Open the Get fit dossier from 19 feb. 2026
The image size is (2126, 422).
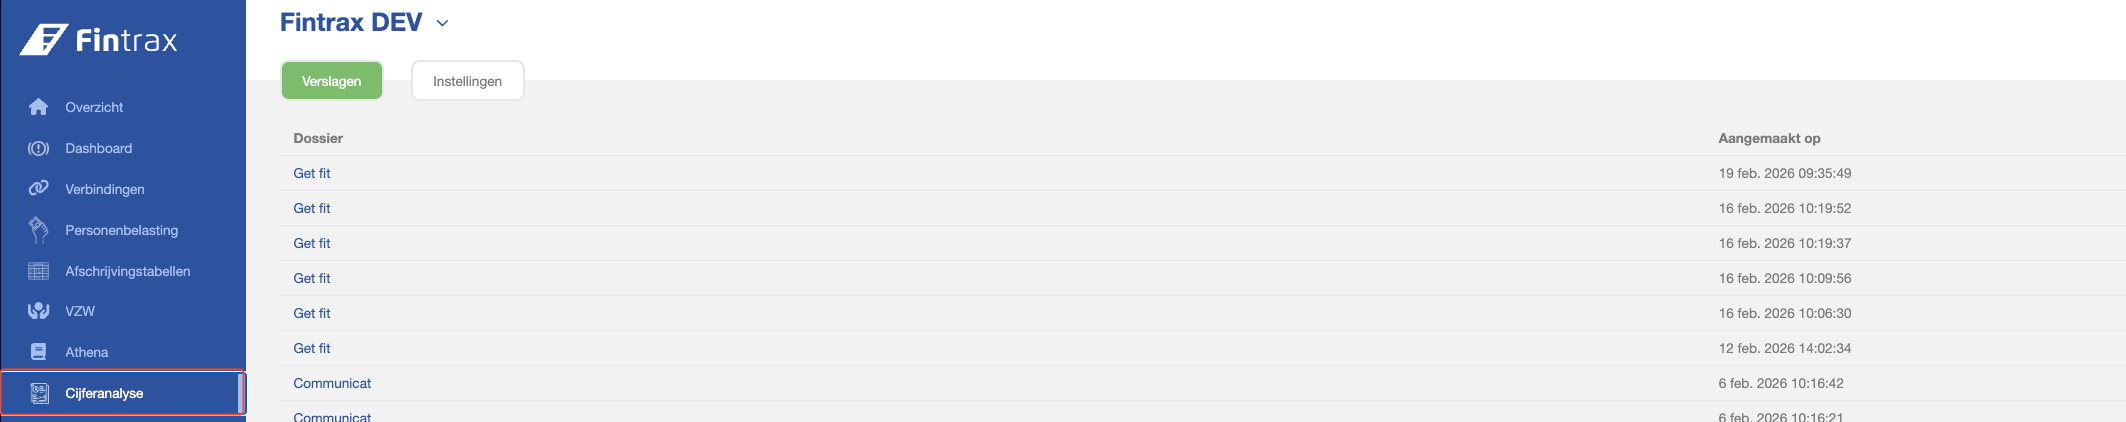312,173
